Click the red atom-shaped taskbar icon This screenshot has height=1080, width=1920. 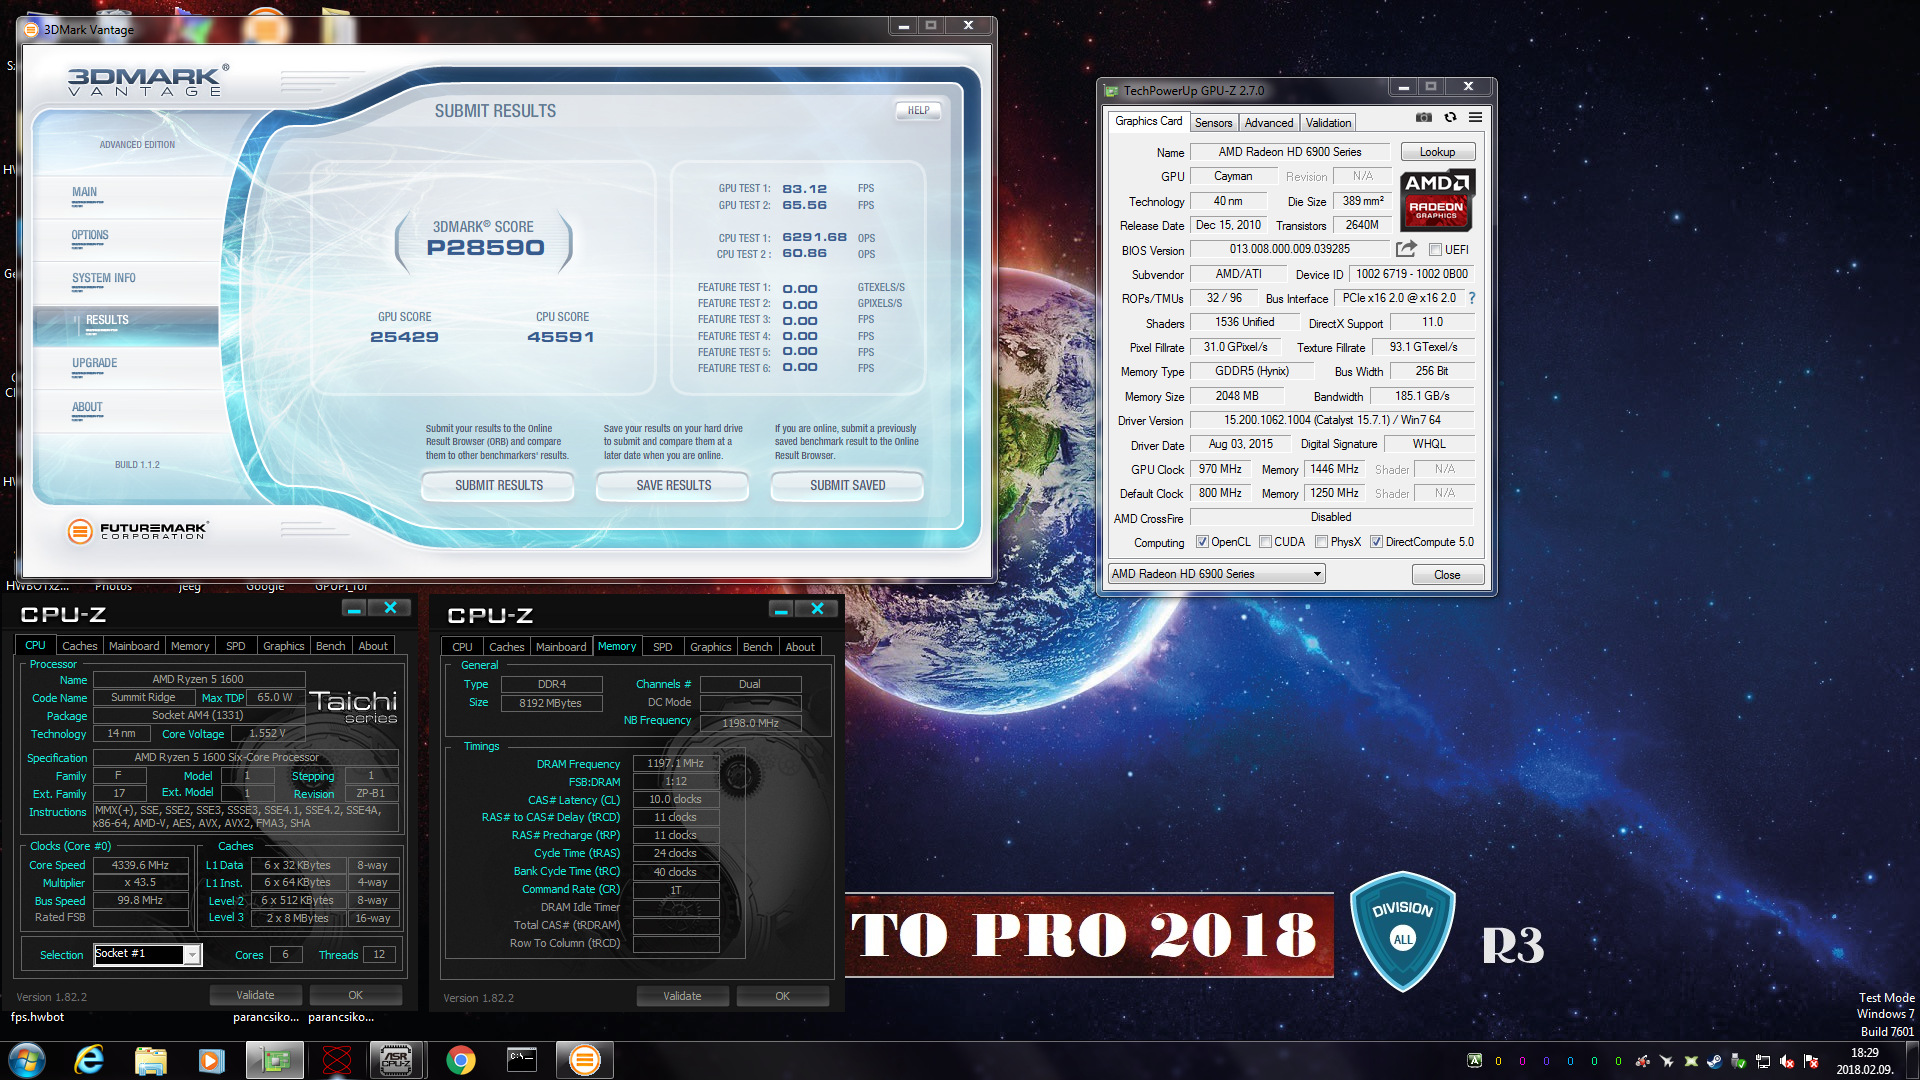(337, 1060)
